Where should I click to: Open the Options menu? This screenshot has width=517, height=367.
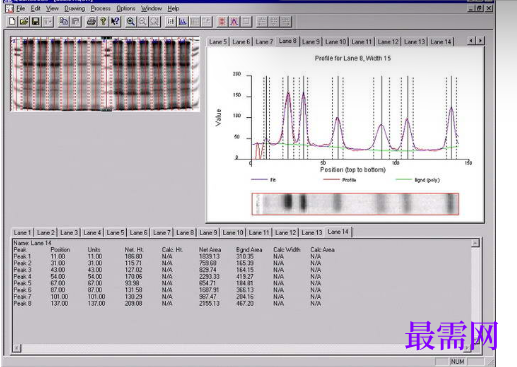126,8
